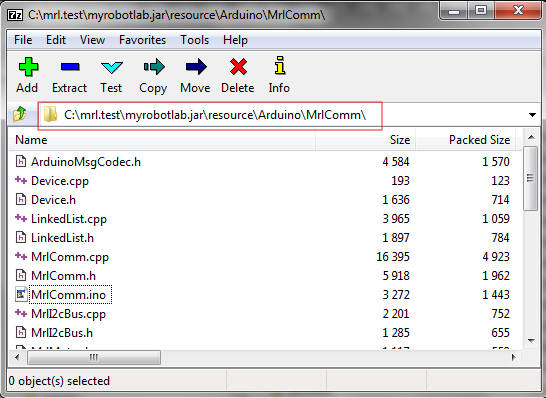Screen dimensions: 546x398
Task: Click the address path input field
Action: (x=289, y=115)
